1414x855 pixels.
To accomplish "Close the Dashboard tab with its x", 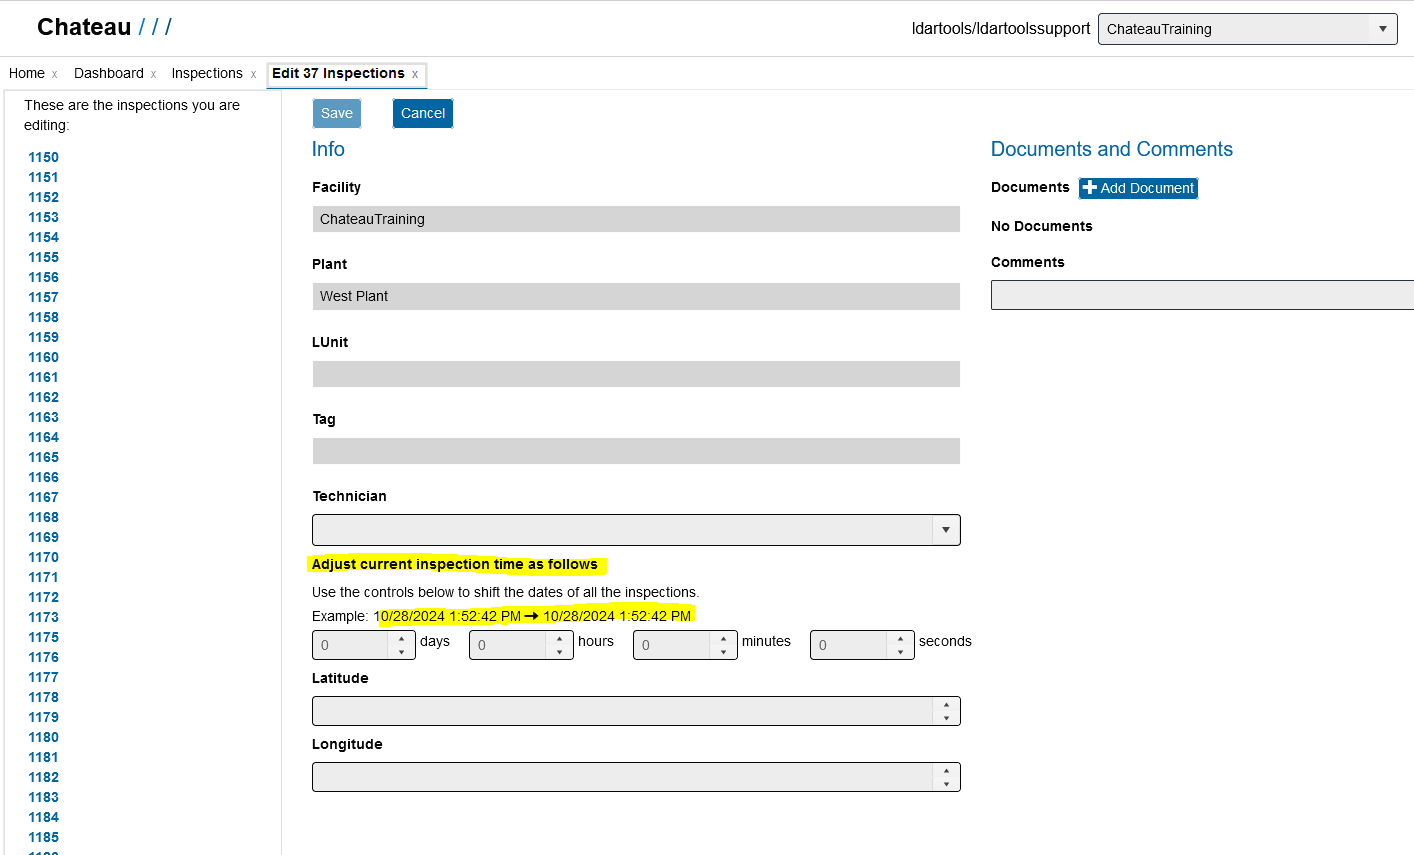I will [x=153, y=74].
